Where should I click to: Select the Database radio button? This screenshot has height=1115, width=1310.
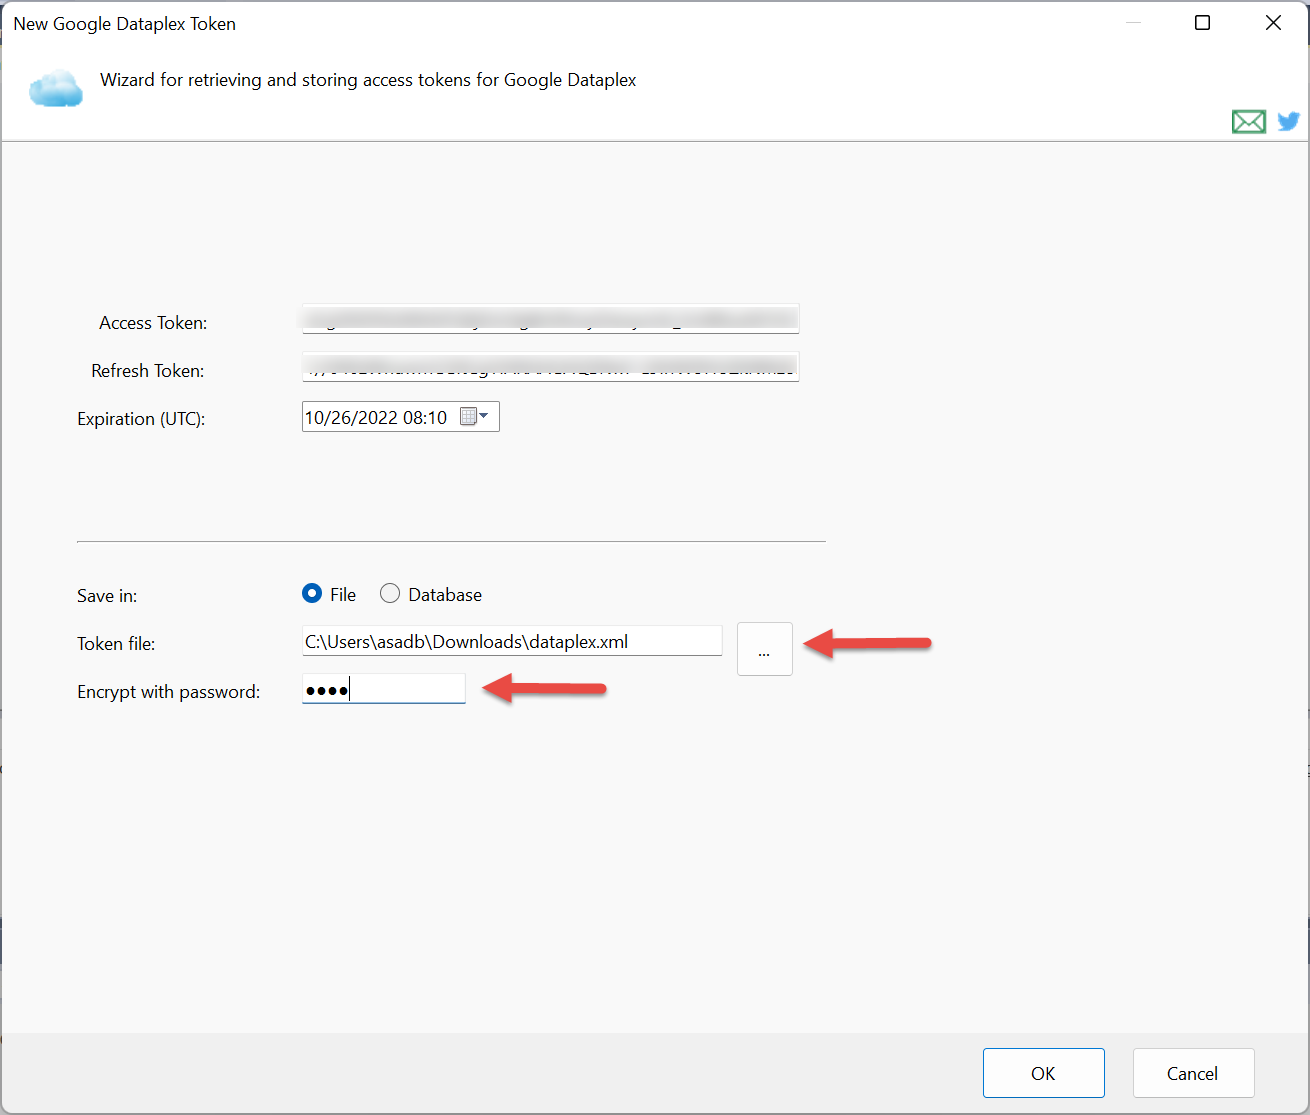click(390, 594)
